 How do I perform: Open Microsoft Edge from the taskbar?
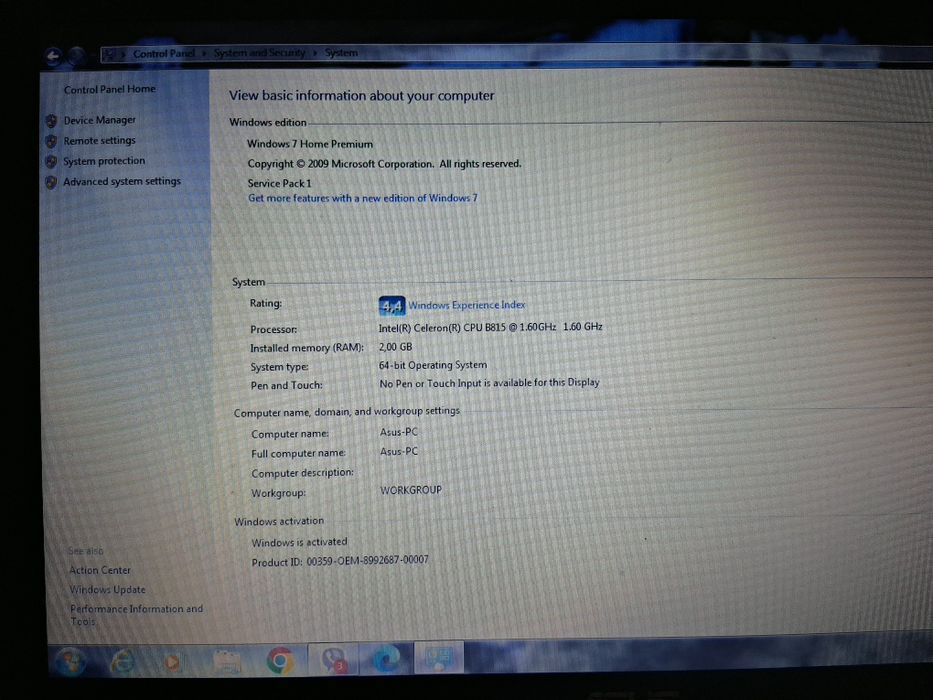coord(386,659)
